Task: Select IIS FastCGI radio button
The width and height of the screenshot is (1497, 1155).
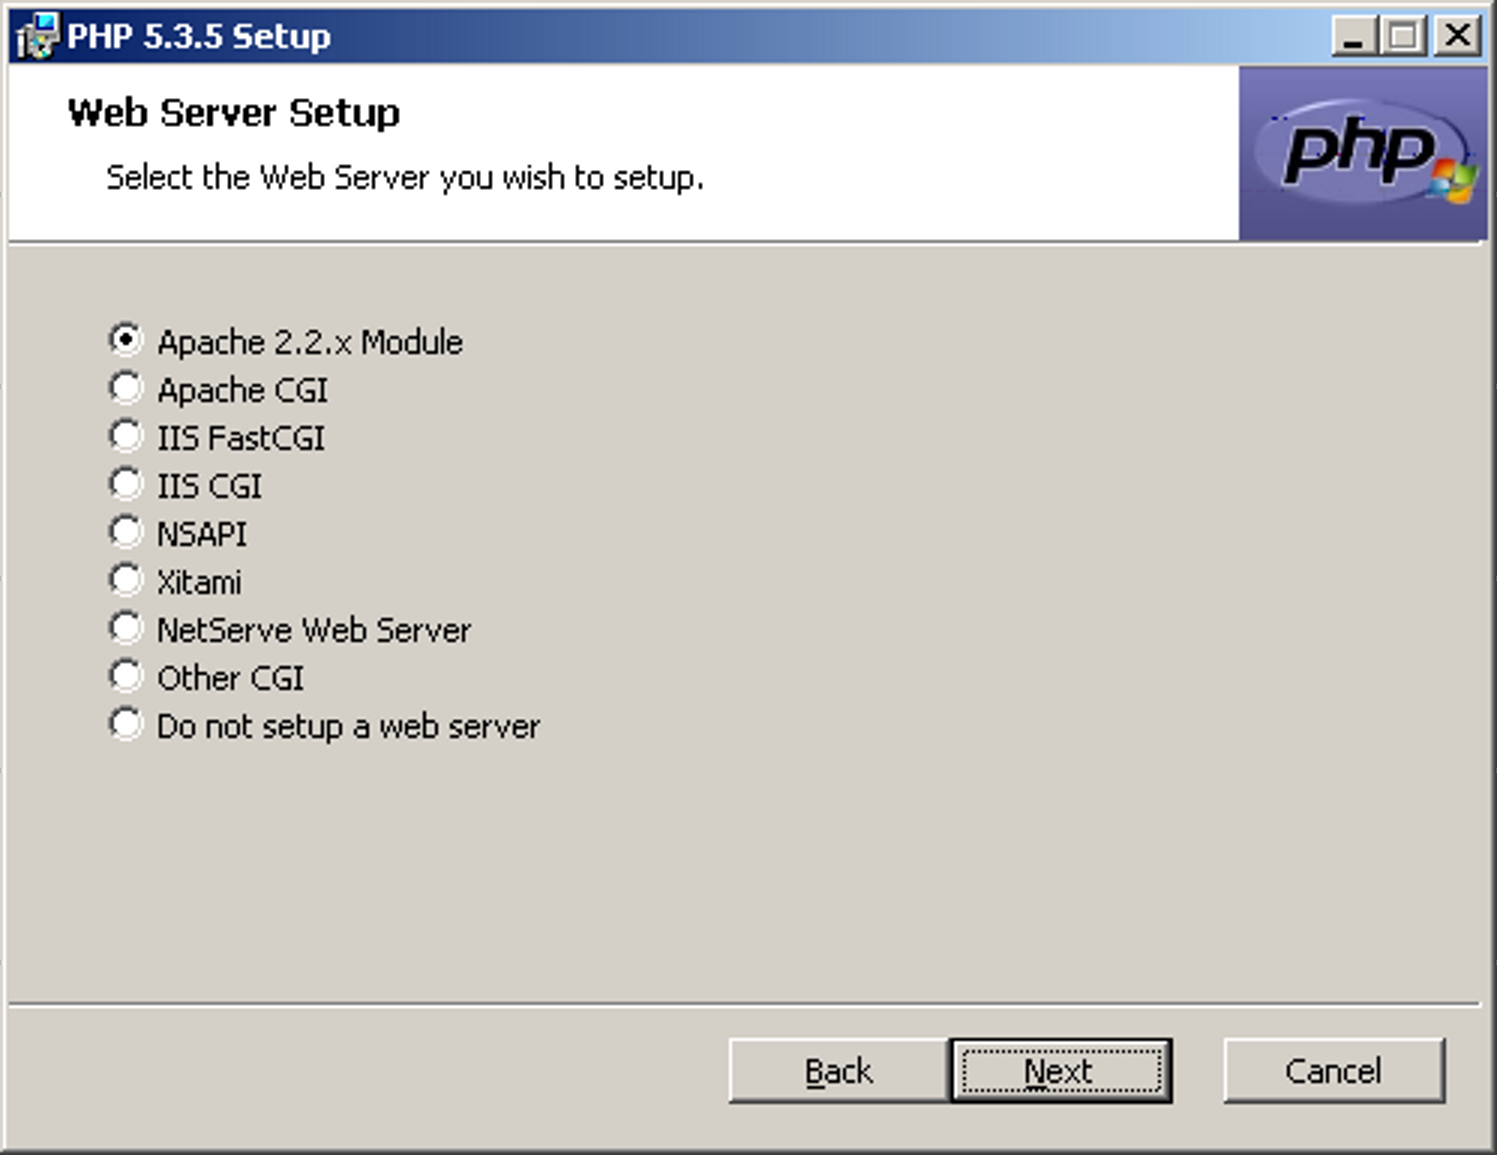Action: [x=126, y=436]
